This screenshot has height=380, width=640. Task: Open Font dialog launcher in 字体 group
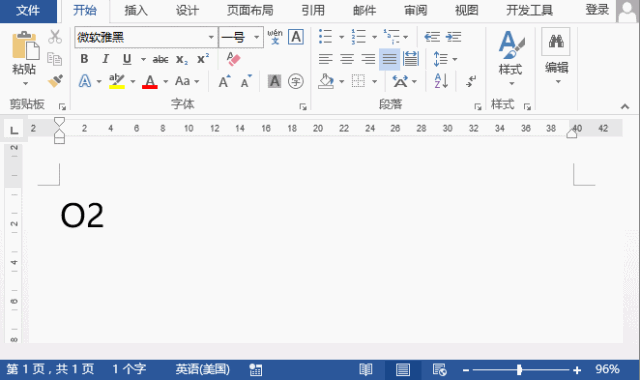[303, 107]
